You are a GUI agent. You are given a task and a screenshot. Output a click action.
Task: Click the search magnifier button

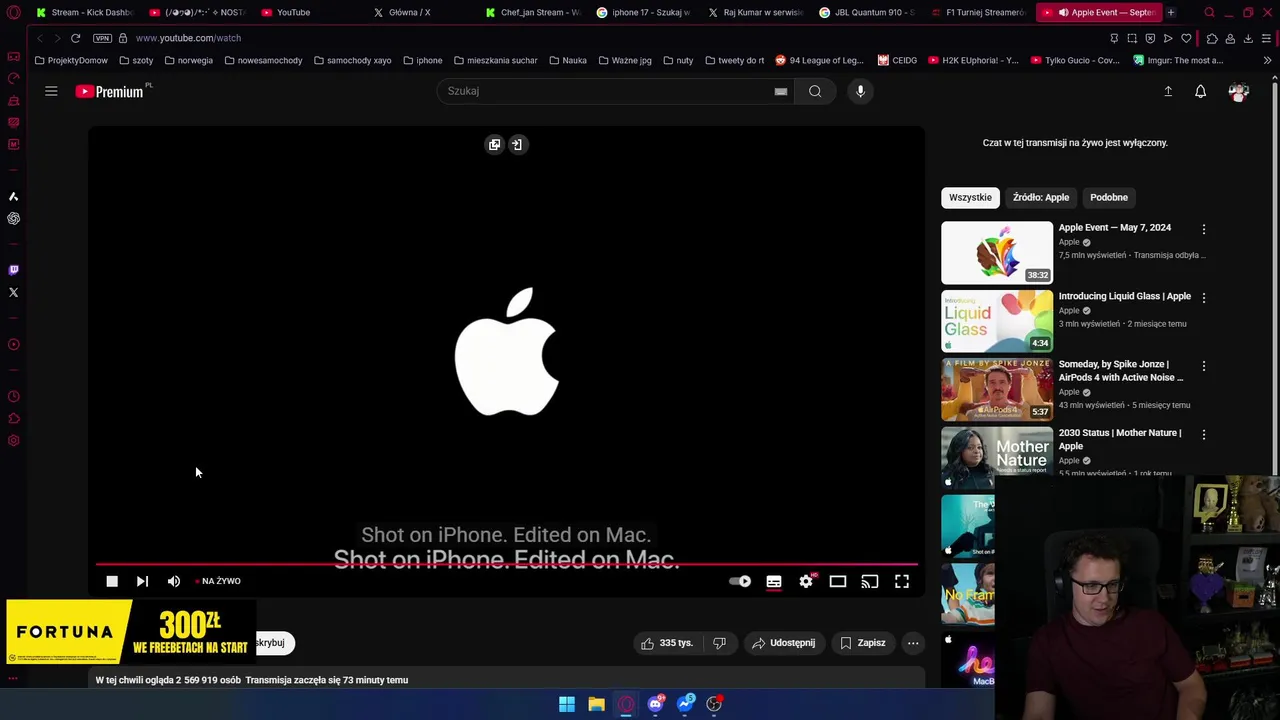click(815, 91)
